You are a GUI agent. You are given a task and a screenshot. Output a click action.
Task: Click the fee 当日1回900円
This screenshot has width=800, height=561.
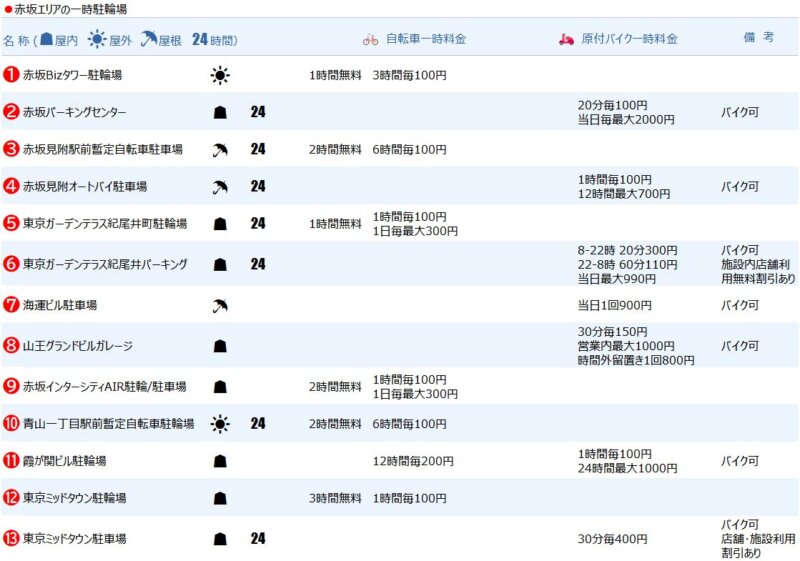click(x=615, y=305)
